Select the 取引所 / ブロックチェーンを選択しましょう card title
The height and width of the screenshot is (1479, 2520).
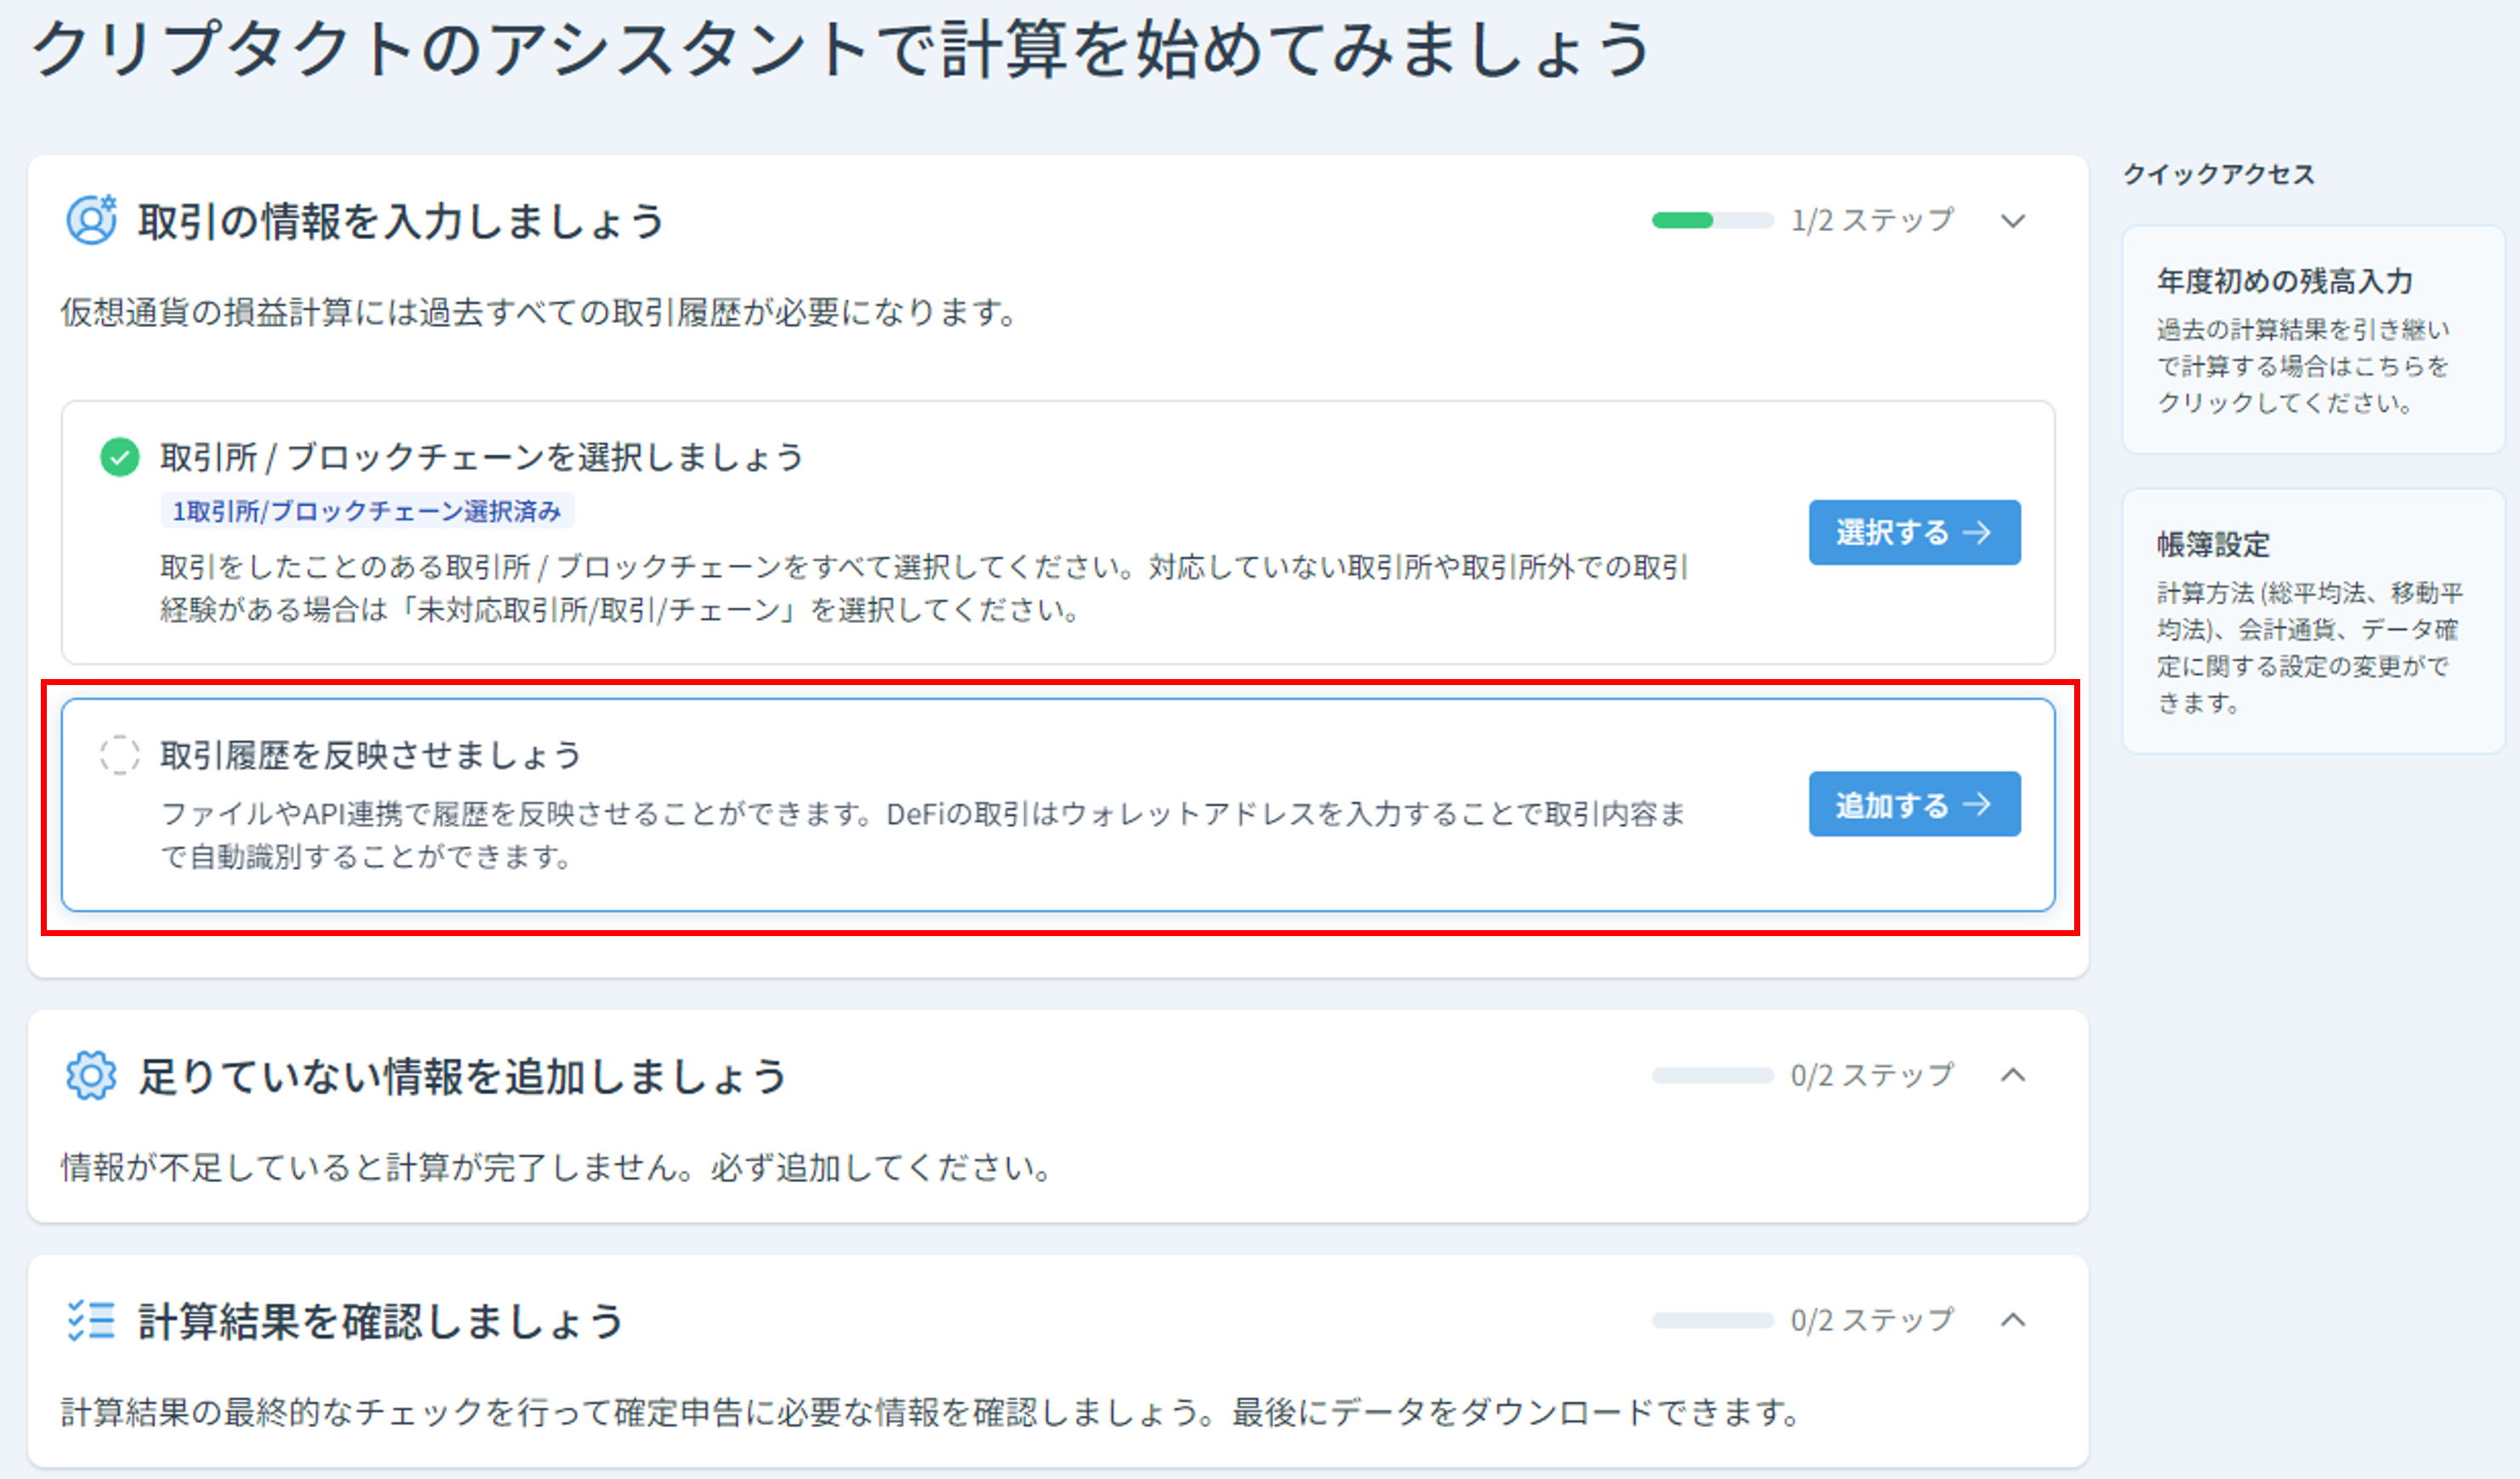coord(482,458)
